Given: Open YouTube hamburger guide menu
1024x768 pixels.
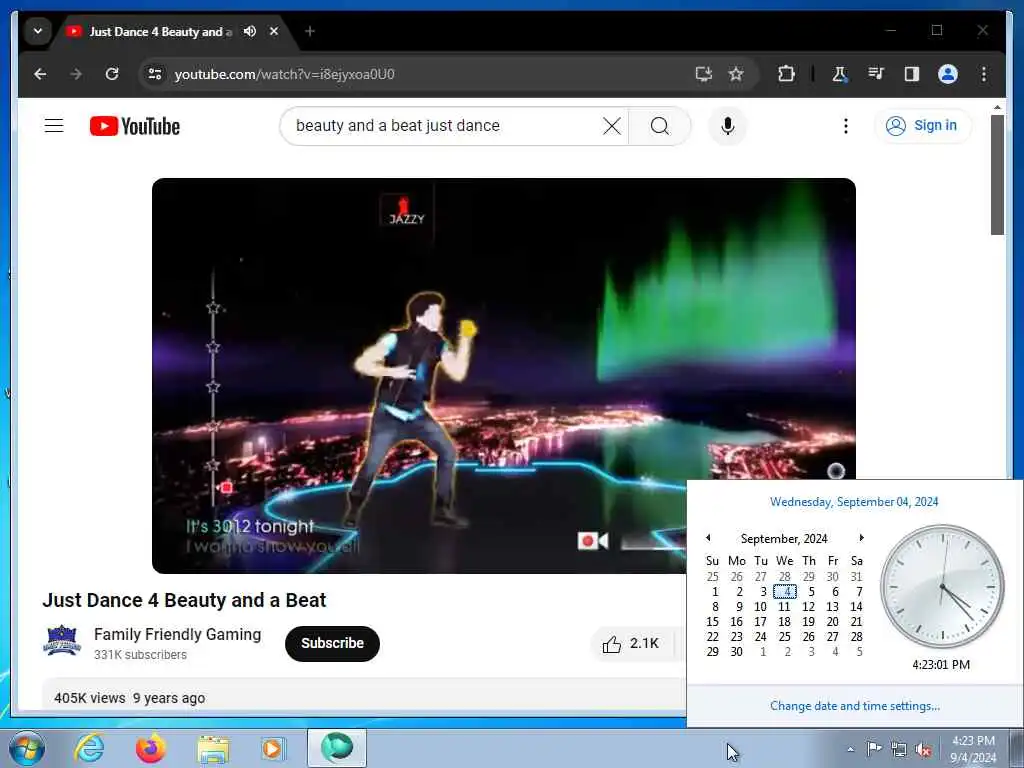Looking at the screenshot, I should (54, 125).
